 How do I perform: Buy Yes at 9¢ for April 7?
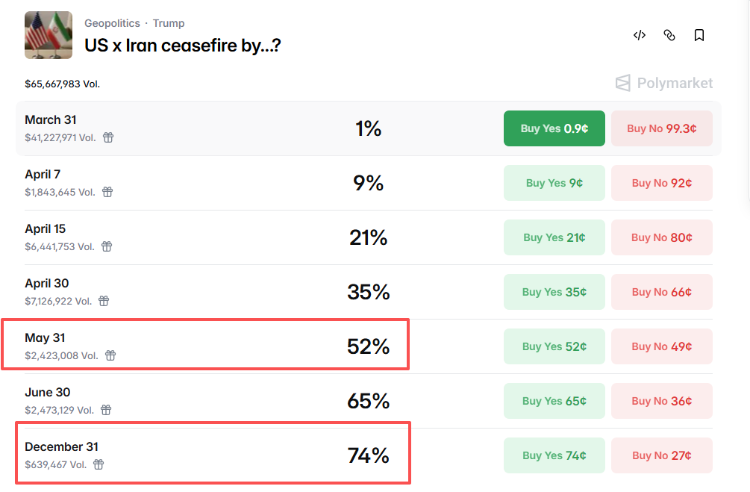point(554,183)
